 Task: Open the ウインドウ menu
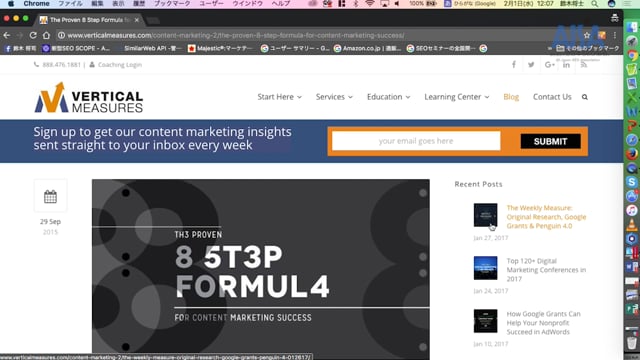[x=247, y=4]
